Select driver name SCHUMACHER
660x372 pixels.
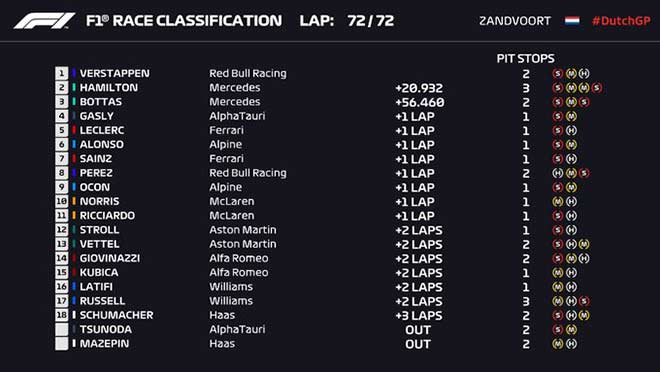[117, 315]
